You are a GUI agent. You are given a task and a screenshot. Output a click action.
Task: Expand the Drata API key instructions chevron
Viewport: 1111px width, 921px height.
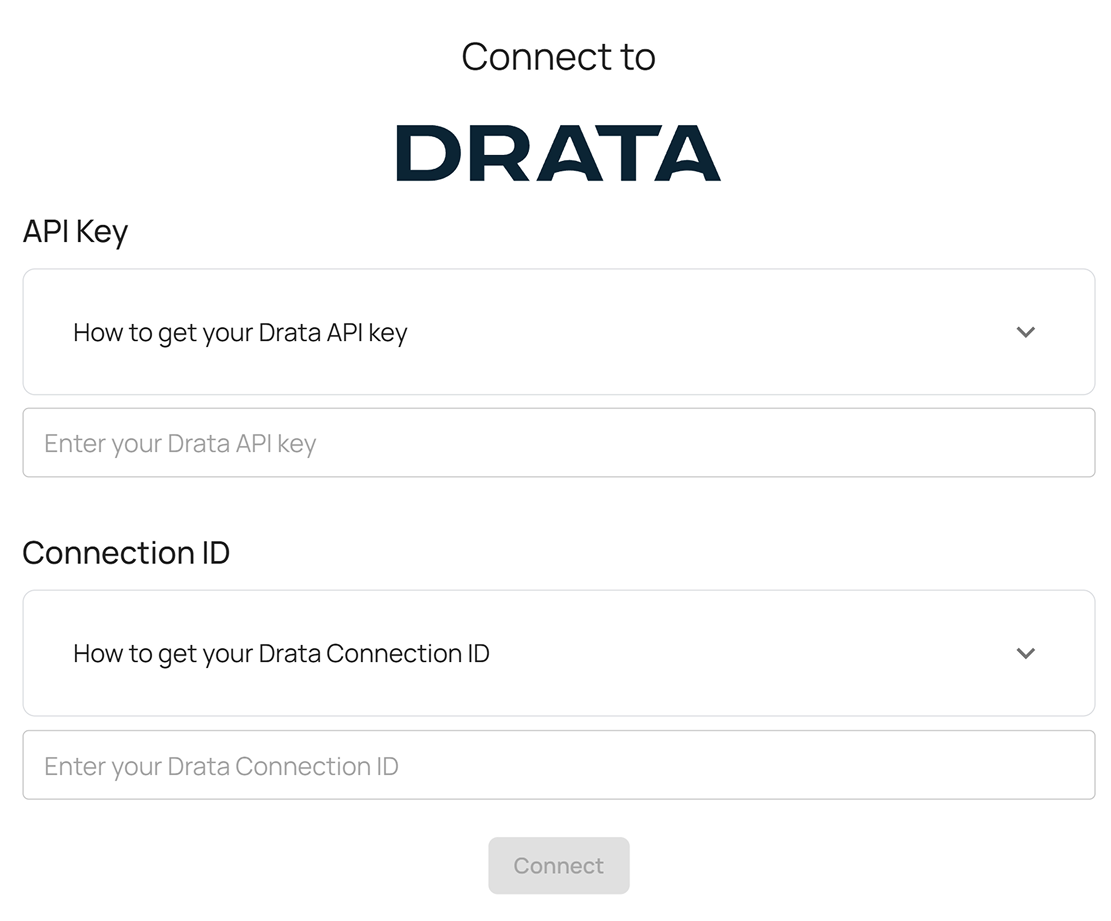click(x=1025, y=332)
